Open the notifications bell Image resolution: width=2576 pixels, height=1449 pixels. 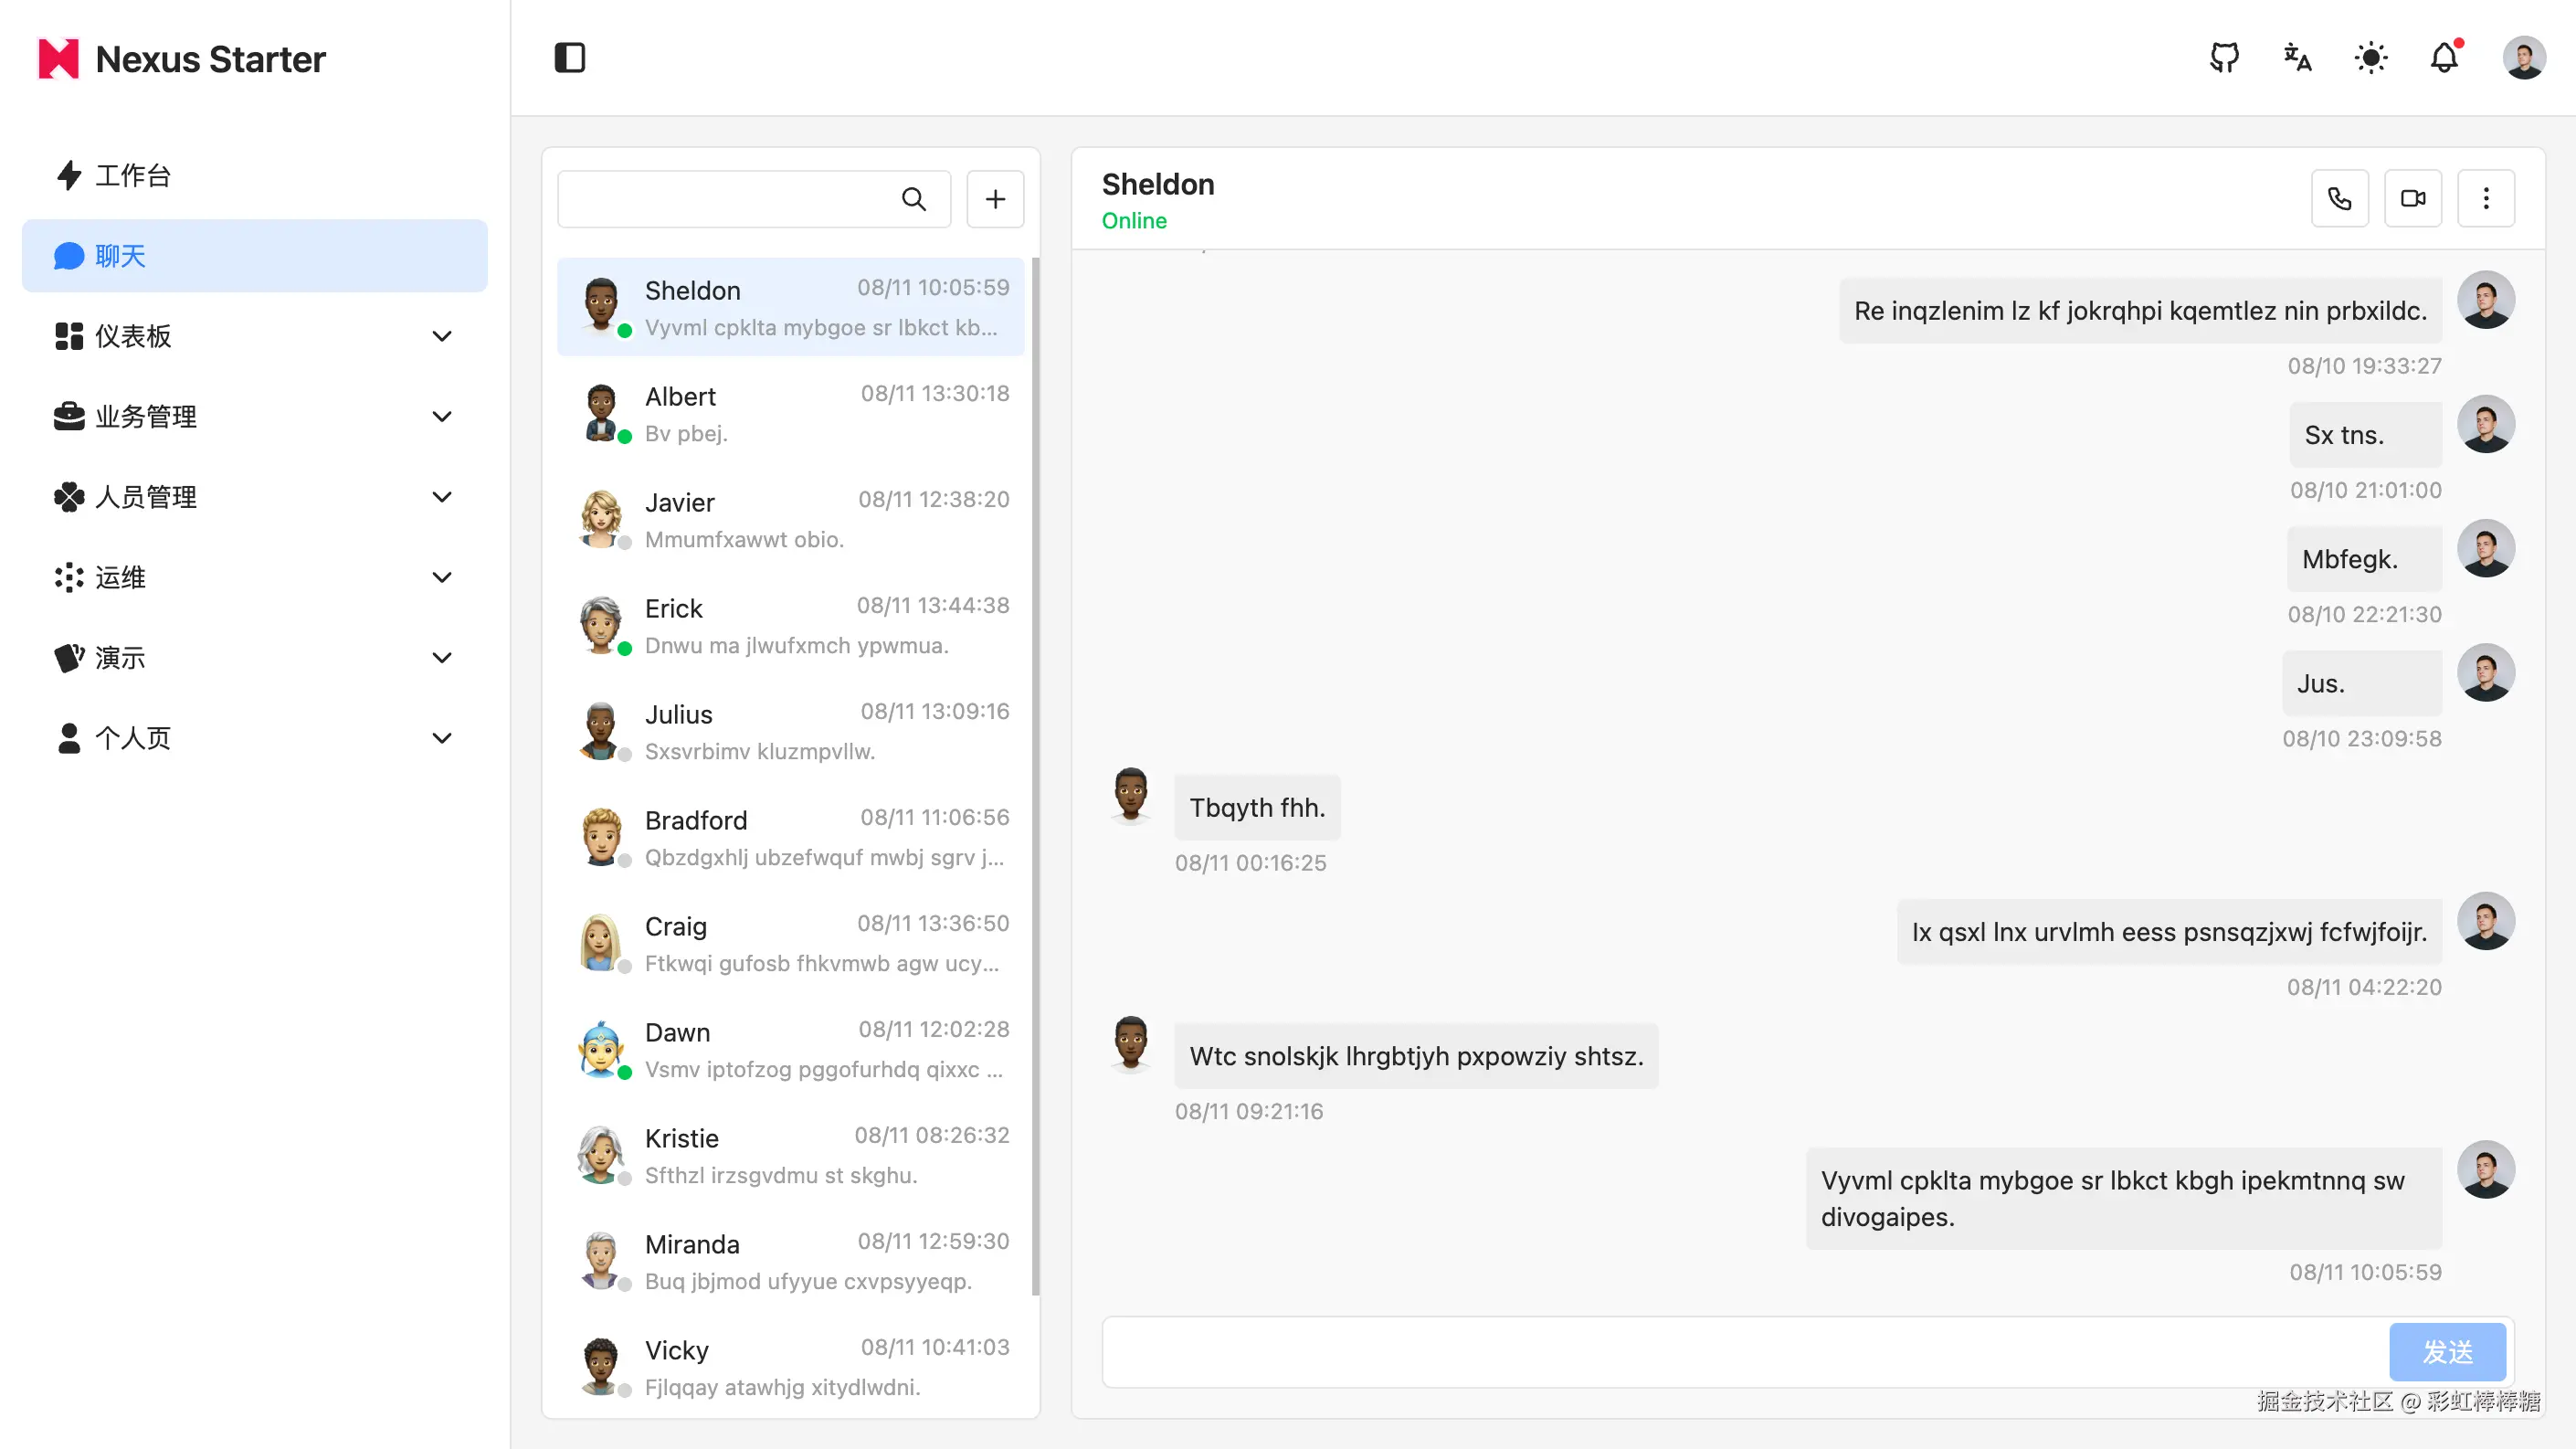click(2444, 58)
